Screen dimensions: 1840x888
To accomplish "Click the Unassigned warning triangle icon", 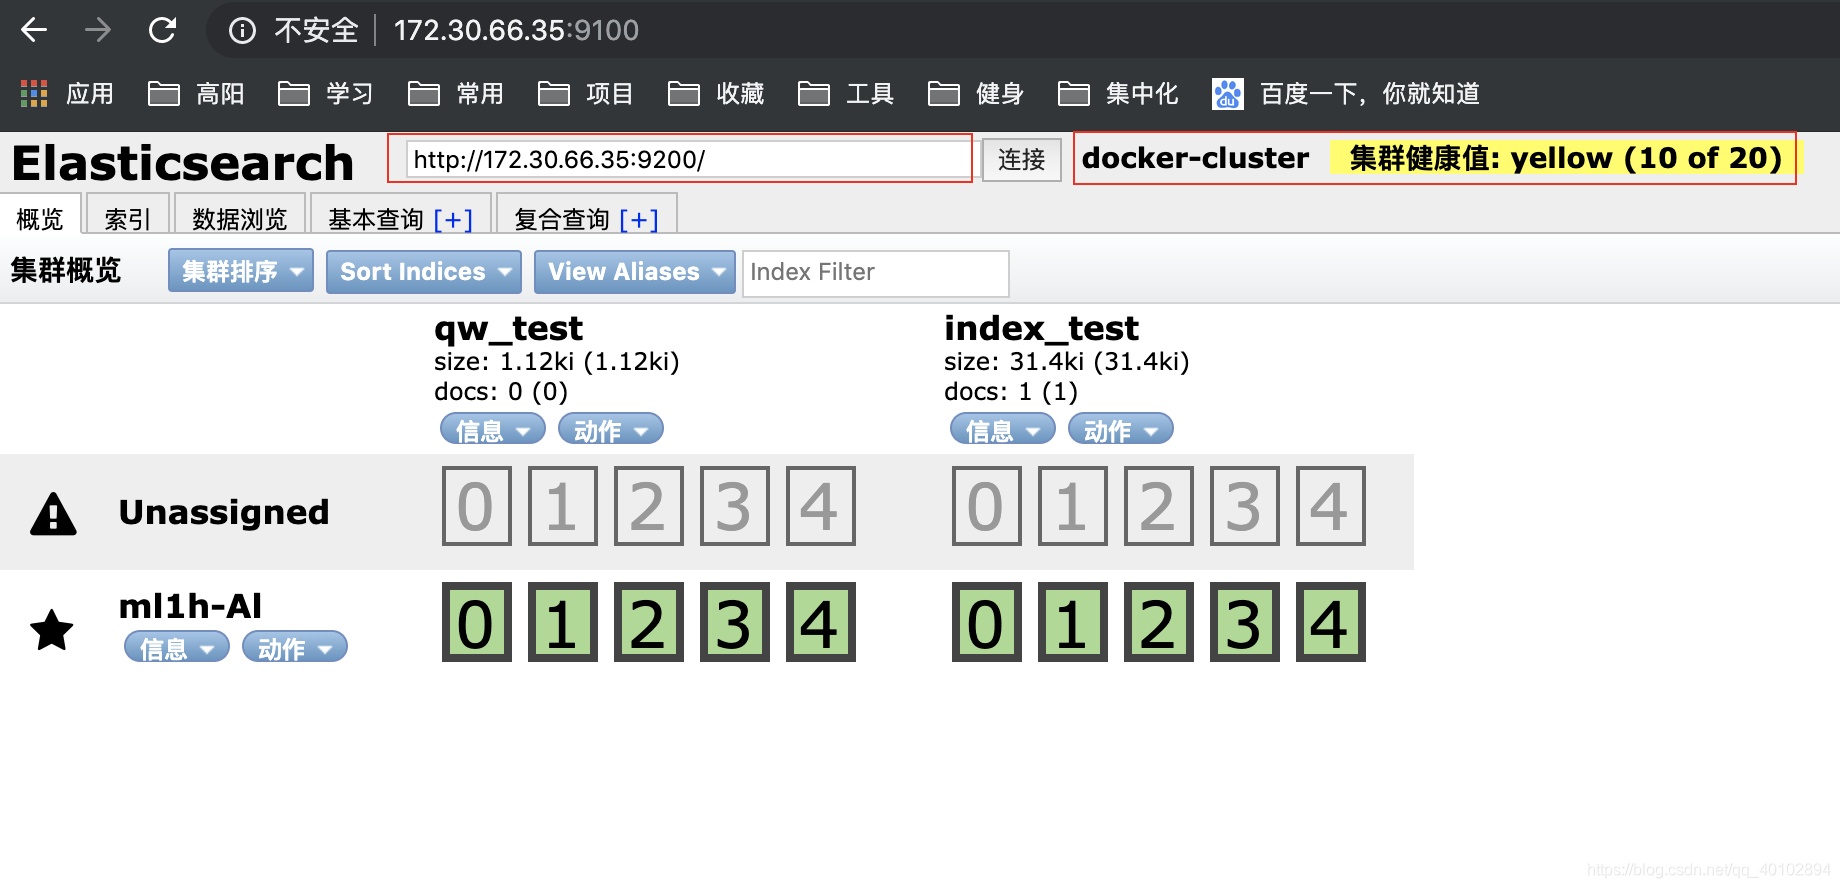I will pos(53,514).
